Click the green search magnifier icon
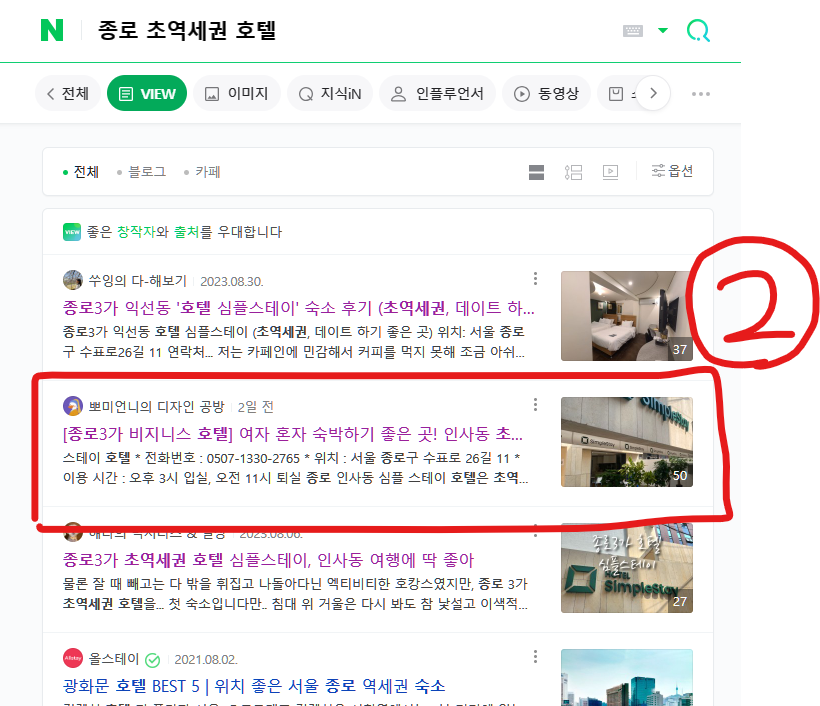This screenshot has width=820, height=706. pyautogui.click(x=698, y=31)
